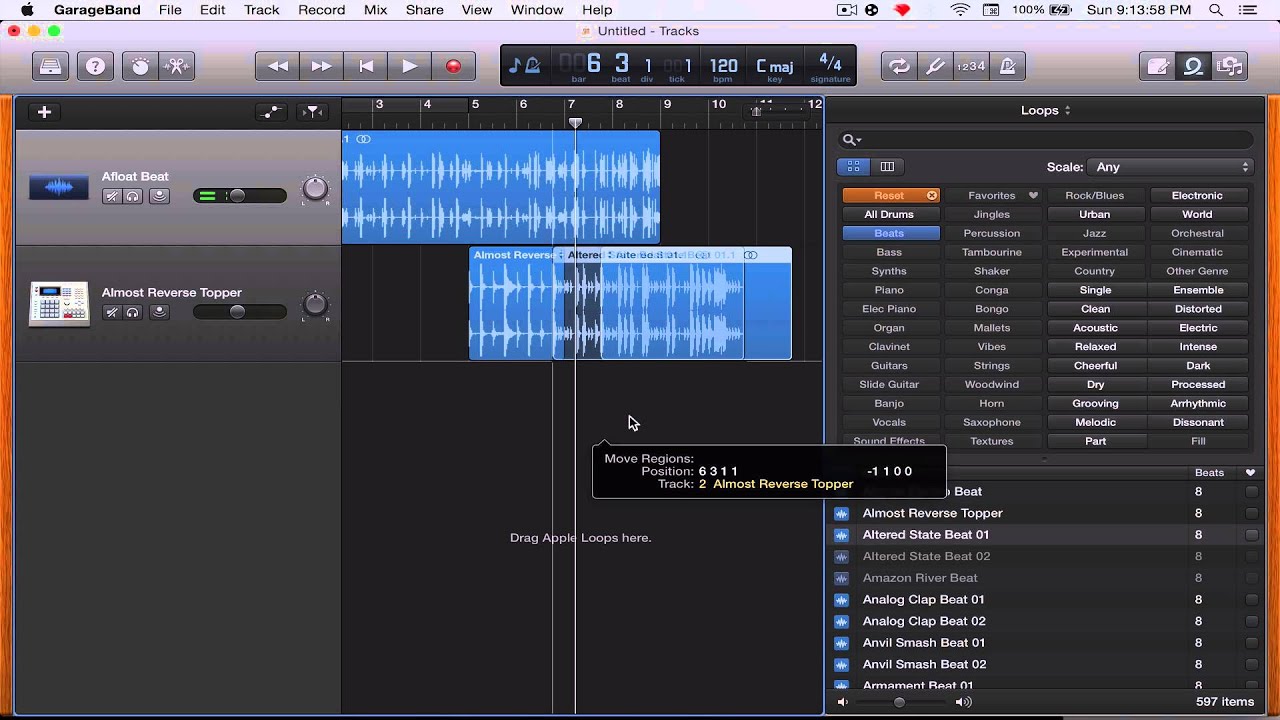This screenshot has width=1280, height=720.
Task: Open favorites column heart dropdown
Action: 1250,472
